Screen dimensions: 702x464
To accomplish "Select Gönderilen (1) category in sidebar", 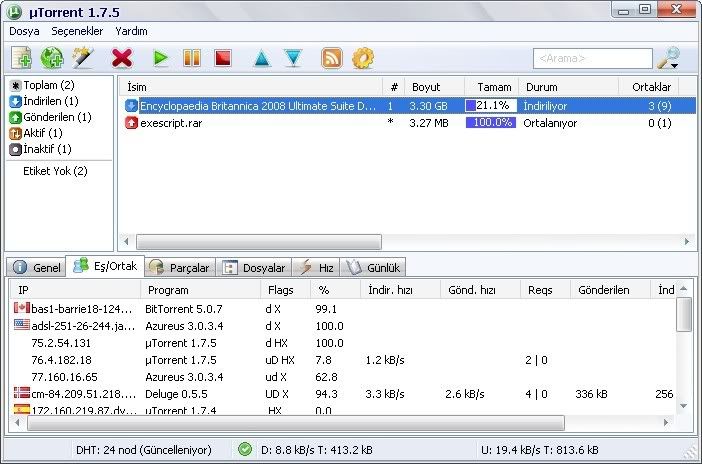I will tap(50, 117).
